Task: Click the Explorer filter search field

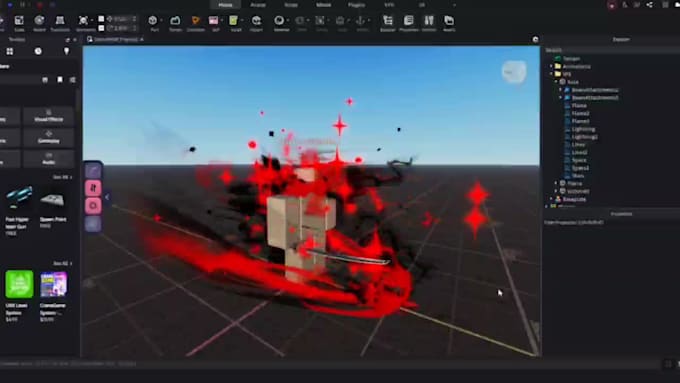Action: 611,50
